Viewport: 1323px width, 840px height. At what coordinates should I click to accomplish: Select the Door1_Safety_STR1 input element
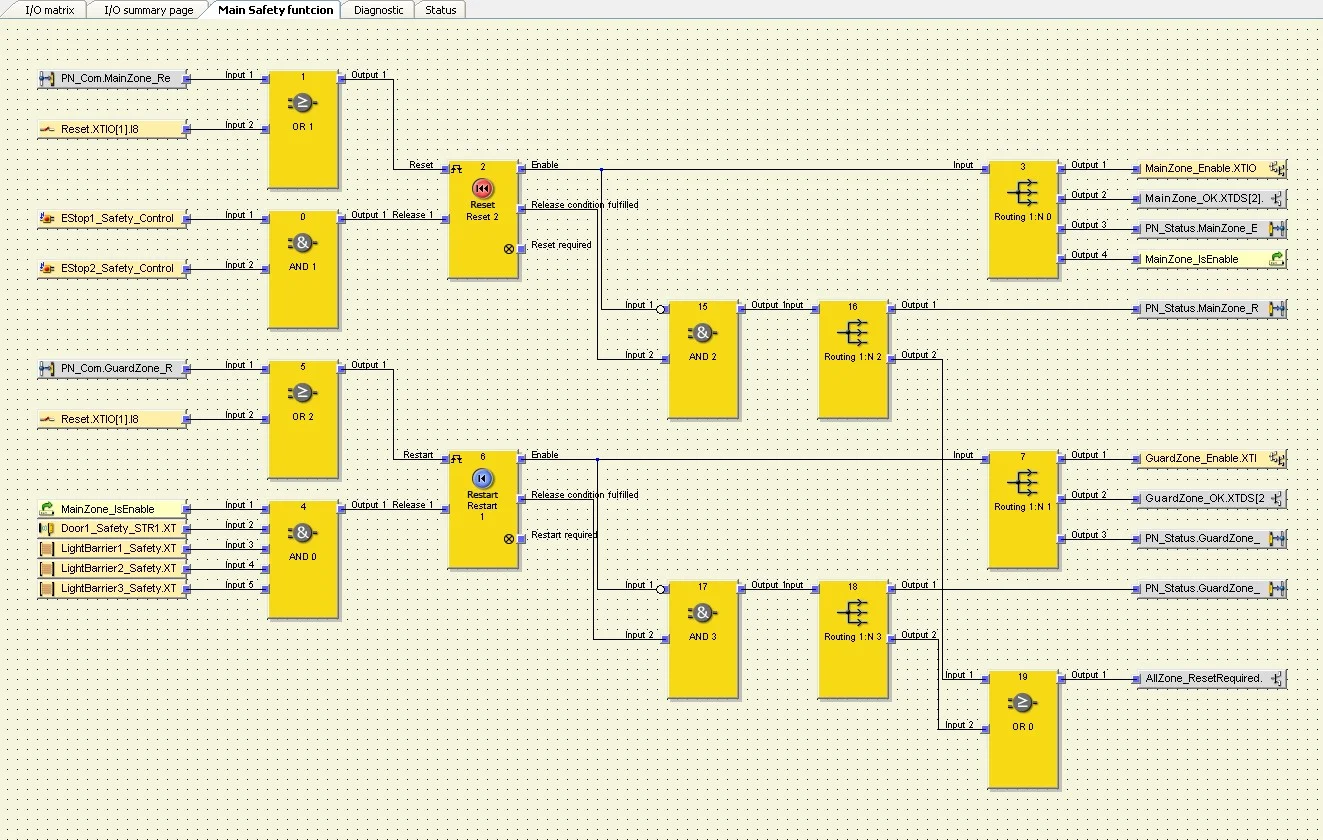pyautogui.click(x=112, y=528)
